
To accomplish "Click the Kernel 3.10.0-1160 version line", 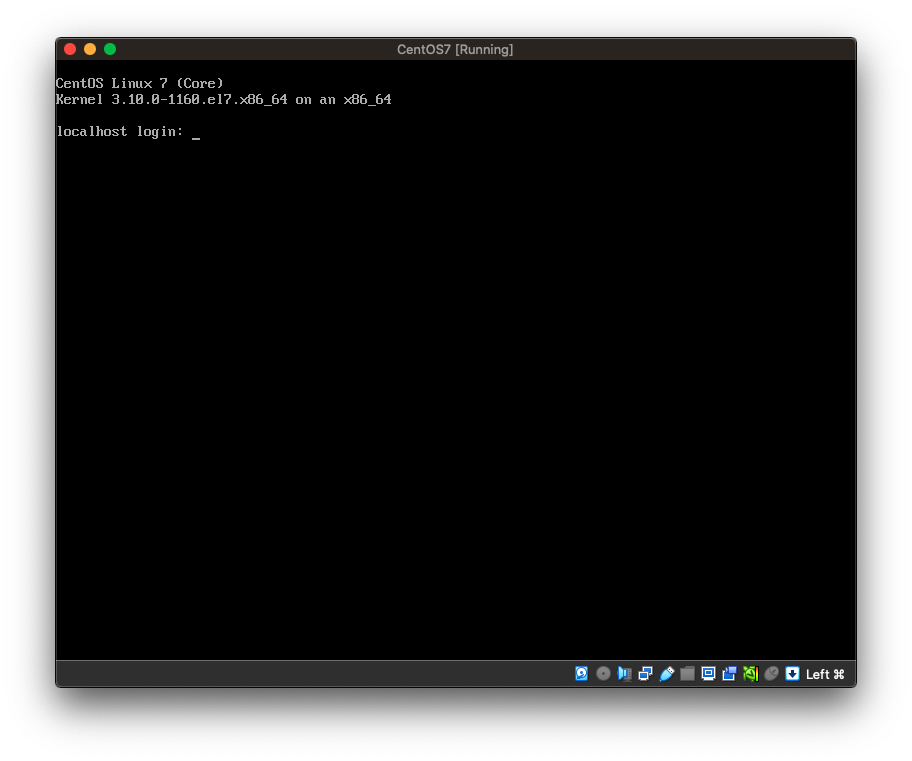I will point(223,100).
